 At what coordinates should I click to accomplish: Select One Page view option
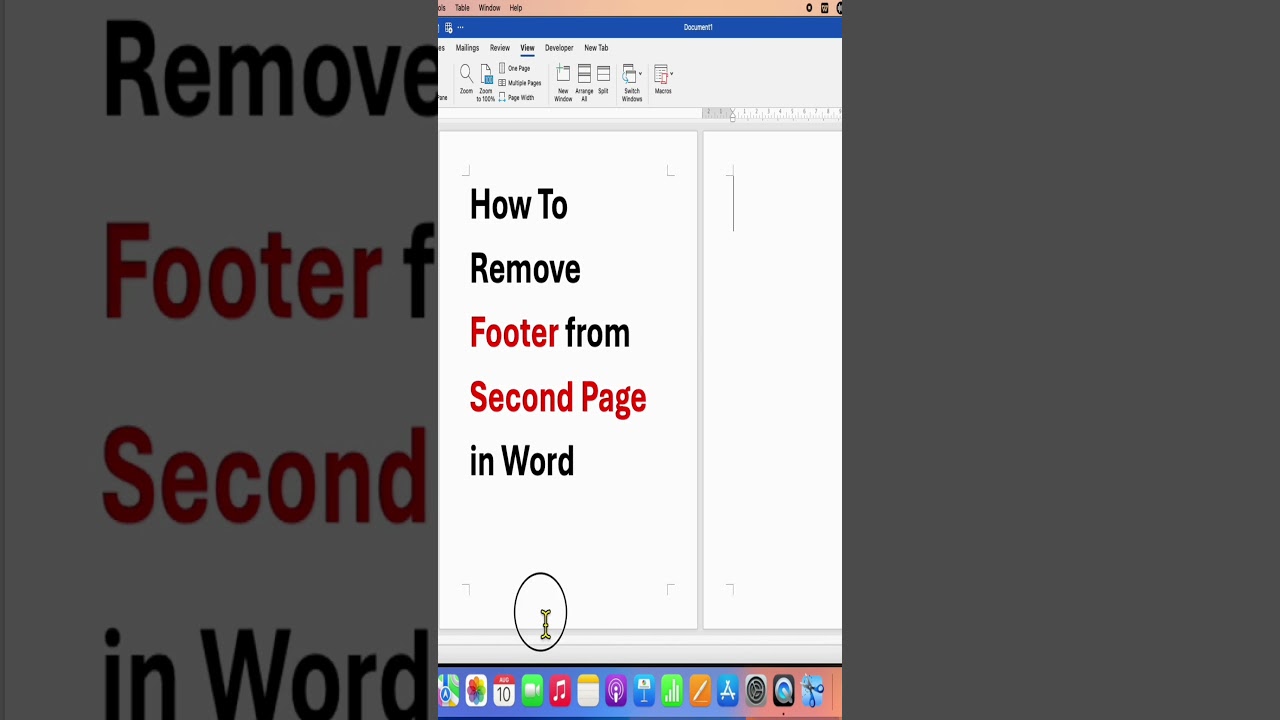515,68
